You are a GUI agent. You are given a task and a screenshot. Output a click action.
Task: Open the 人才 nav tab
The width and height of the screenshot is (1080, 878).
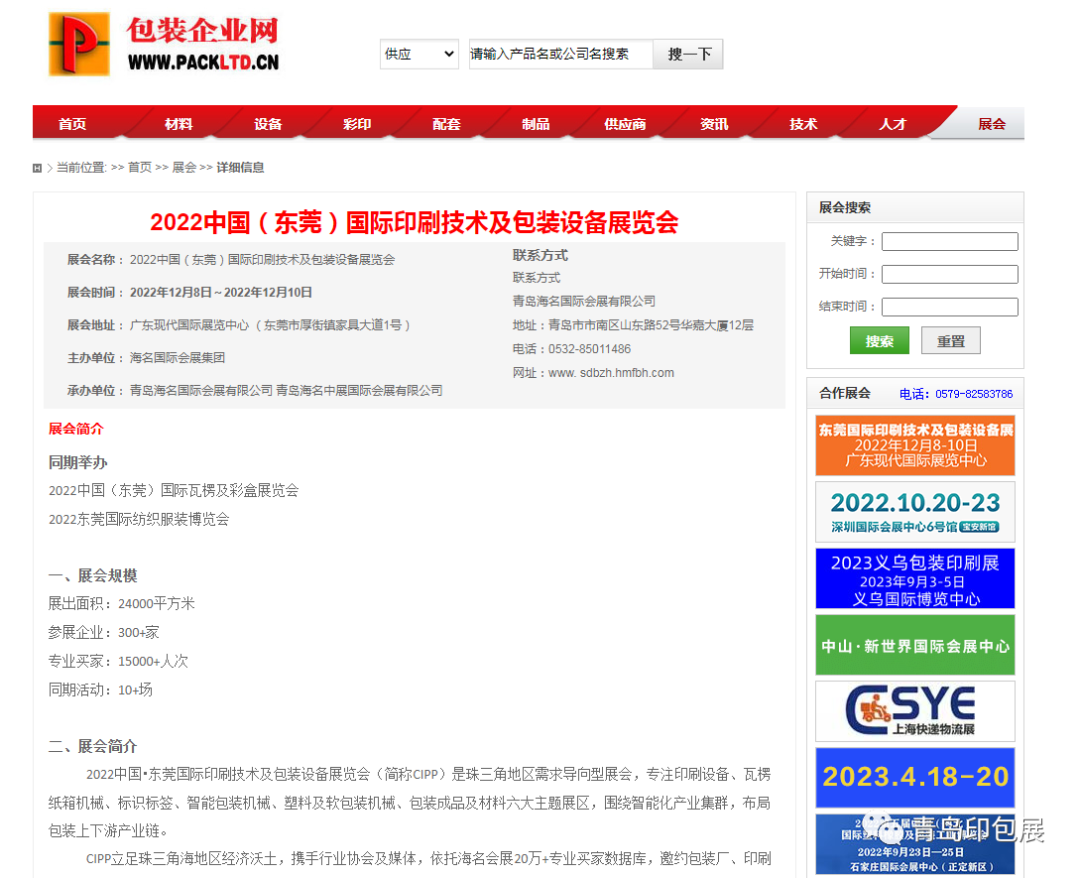[x=892, y=124]
